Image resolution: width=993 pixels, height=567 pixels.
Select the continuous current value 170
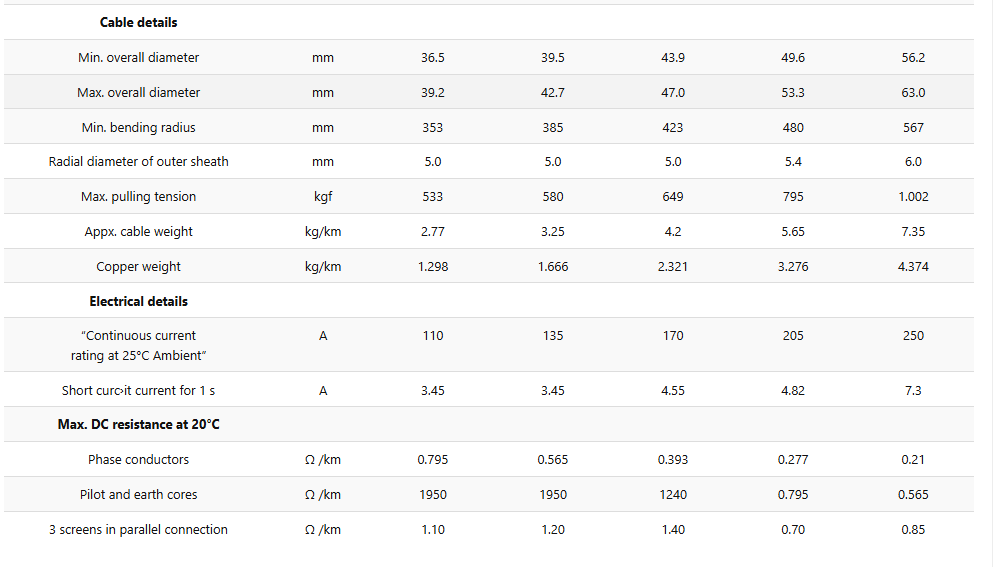[673, 336]
